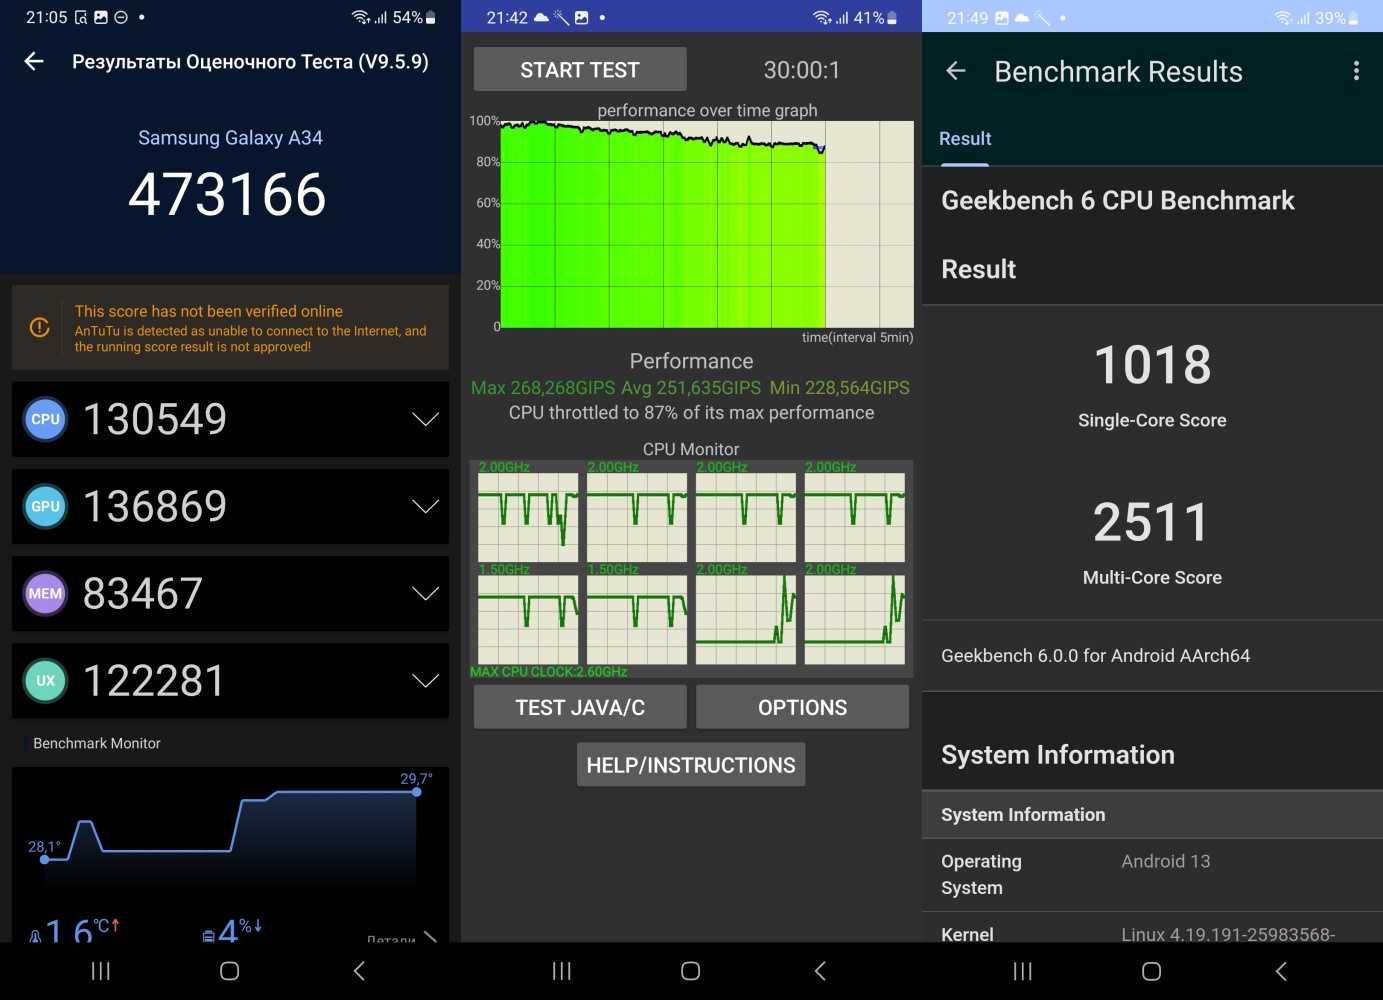Open HELP/INSTRUCTIONS
This screenshot has width=1383, height=1000.
691,765
